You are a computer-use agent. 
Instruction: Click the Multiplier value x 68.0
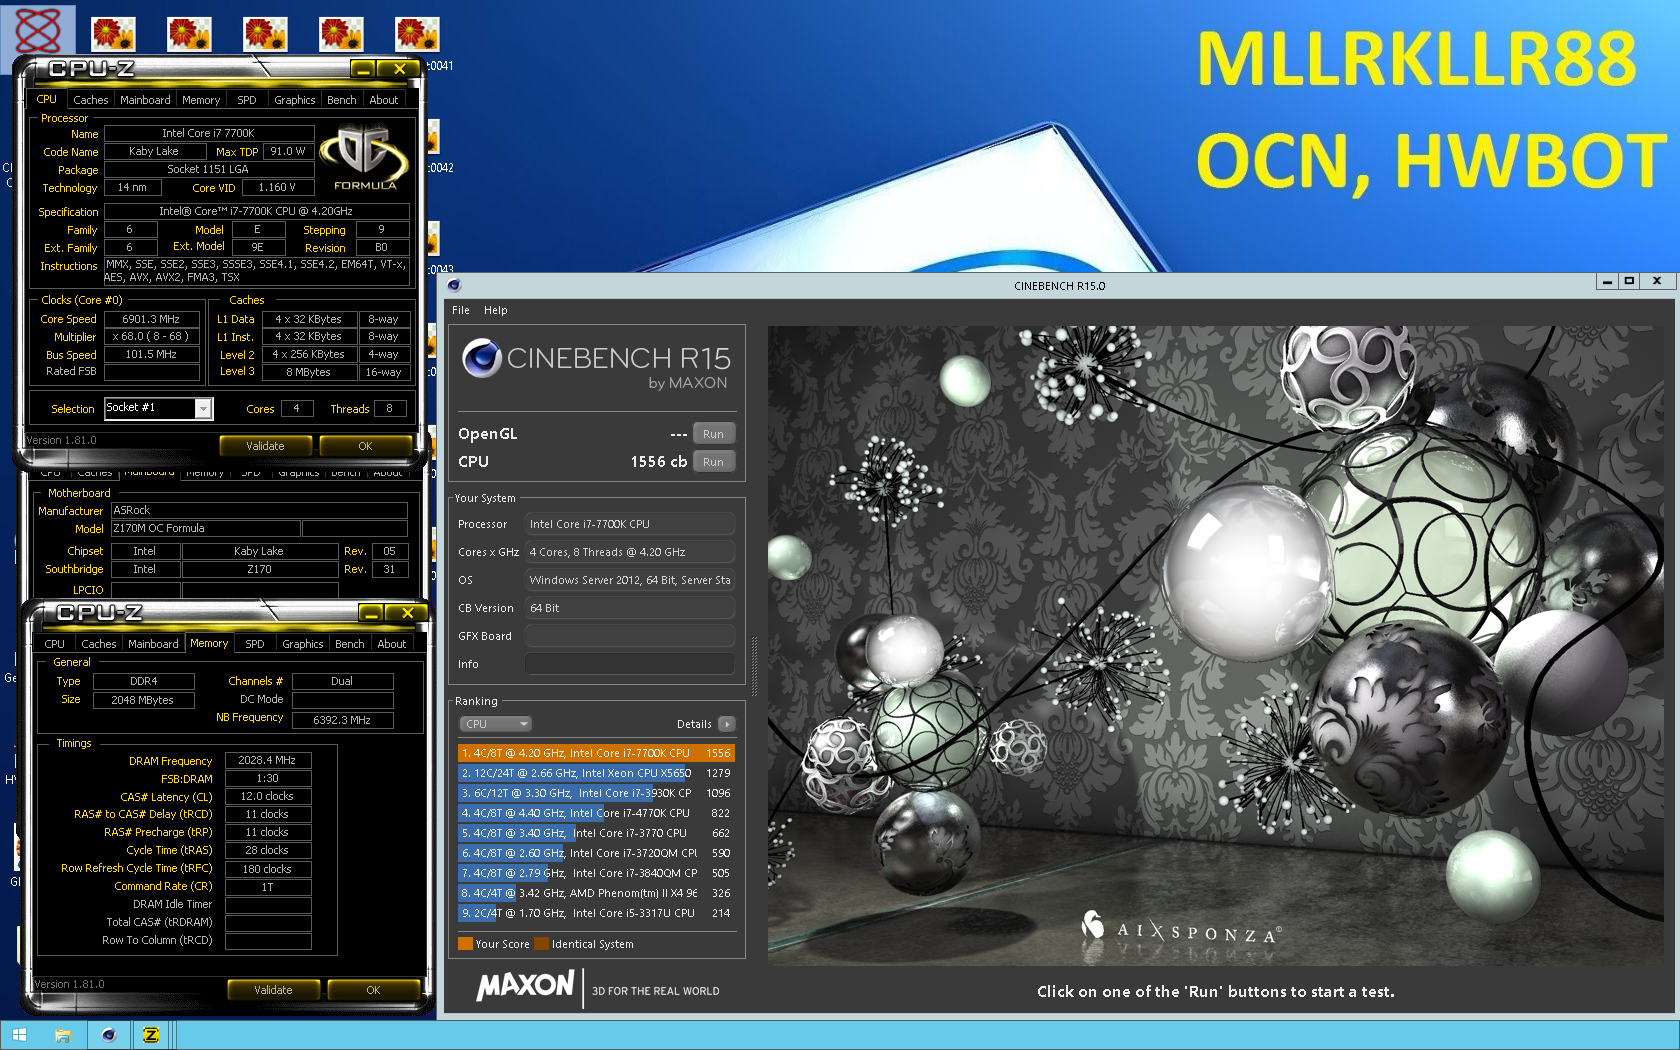coord(152,337)
